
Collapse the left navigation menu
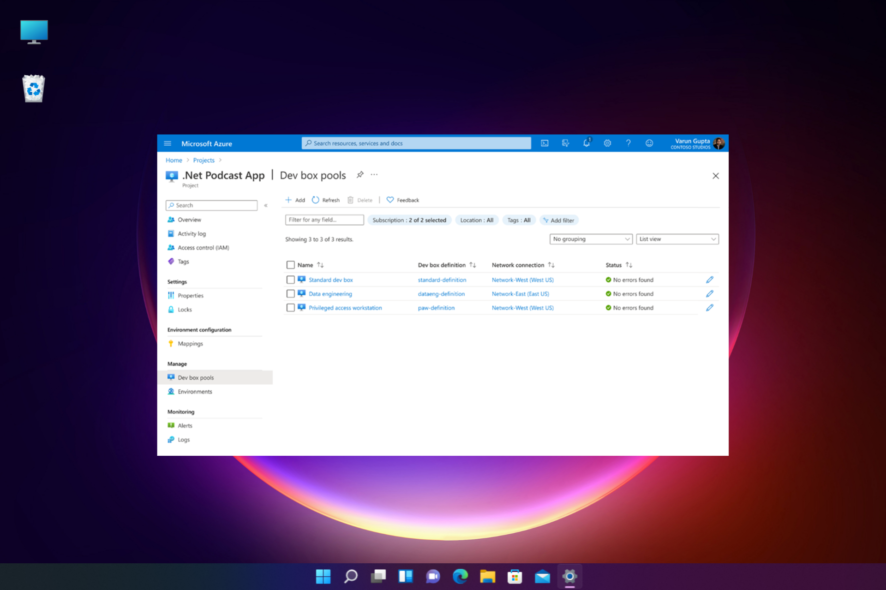coord(266,205)
